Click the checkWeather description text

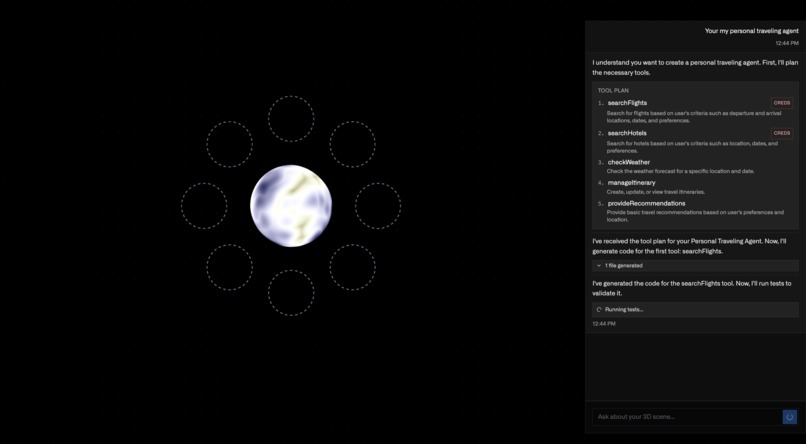tap(680, 171)
